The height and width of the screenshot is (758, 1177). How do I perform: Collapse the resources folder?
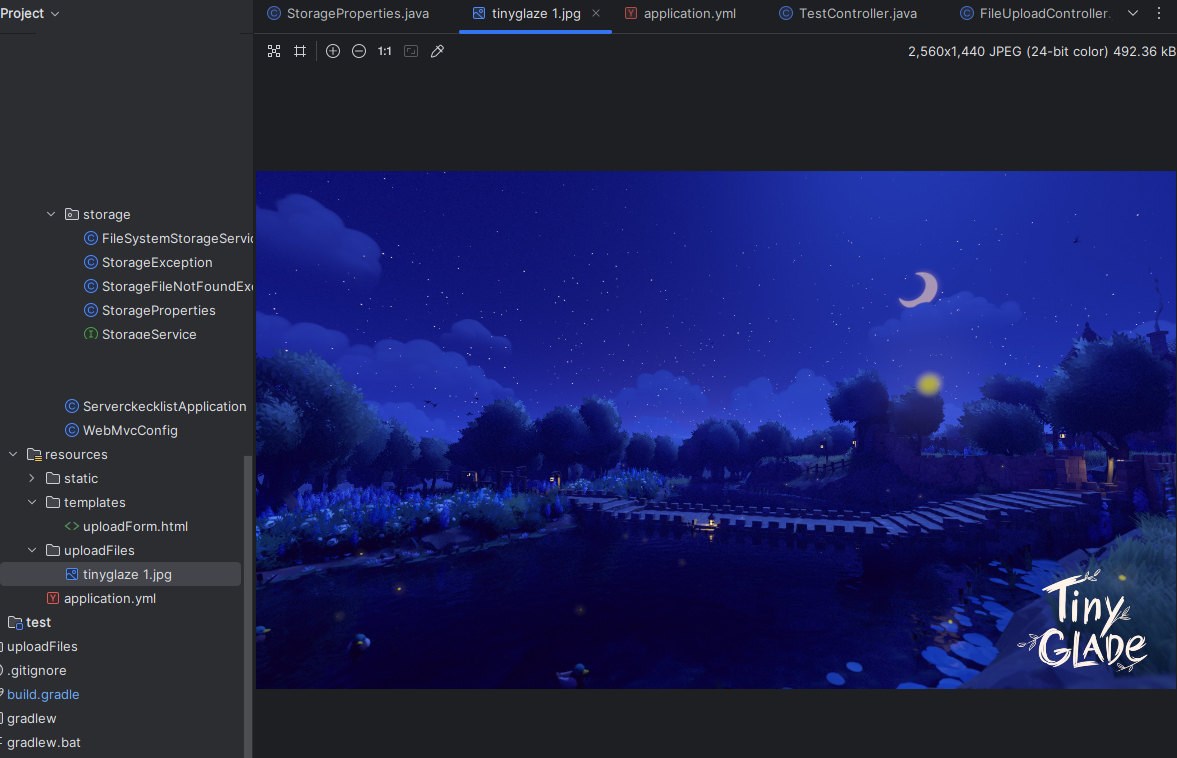(x=14, y=455)
